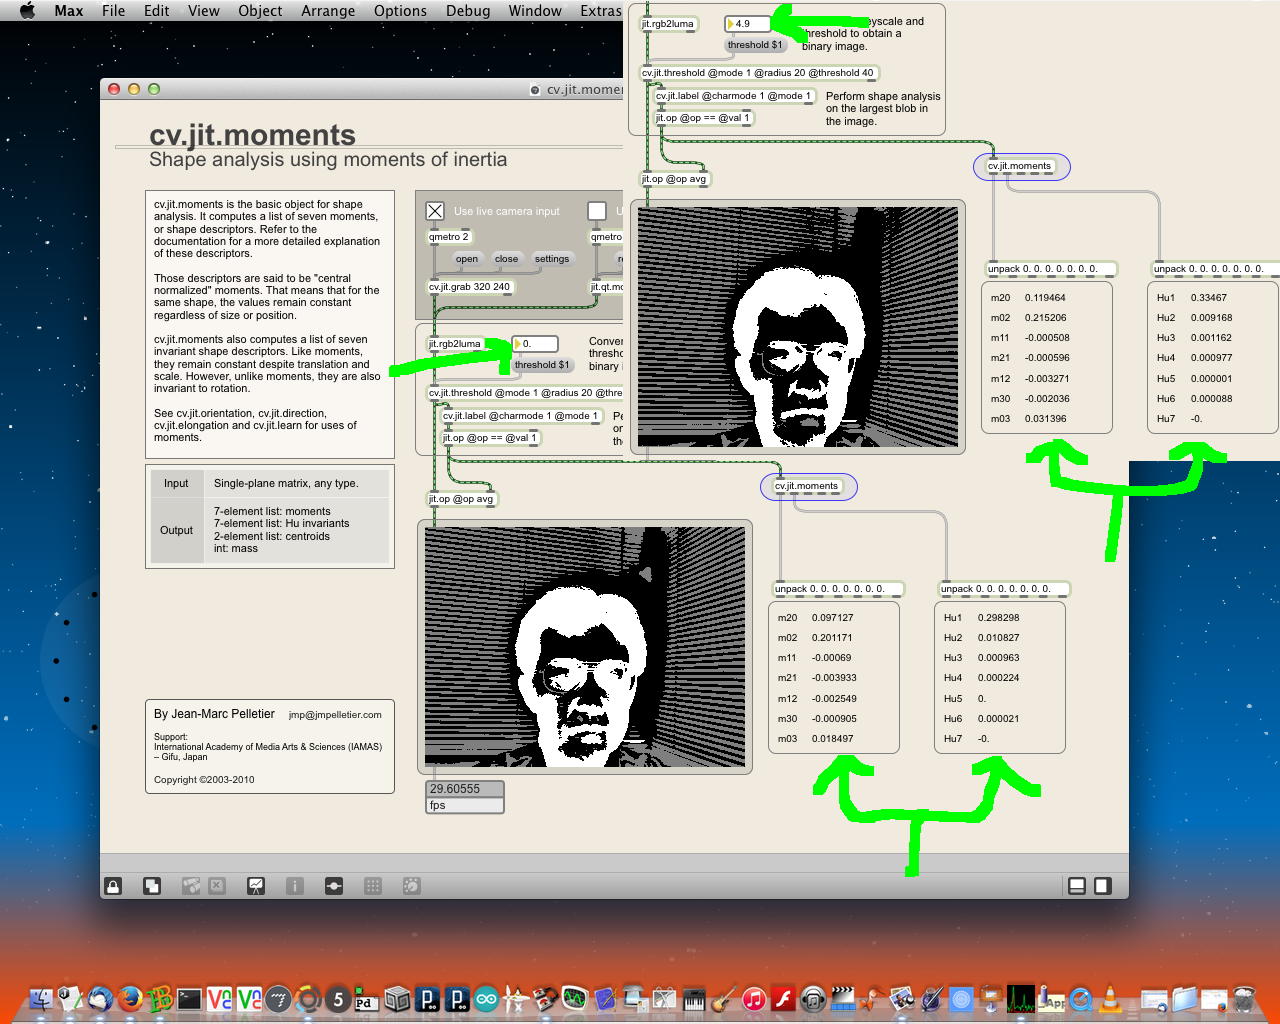Uncheck 'Use live camera input' toggle
This screenshot has height=1024, width=1280.
click(435, 211)
